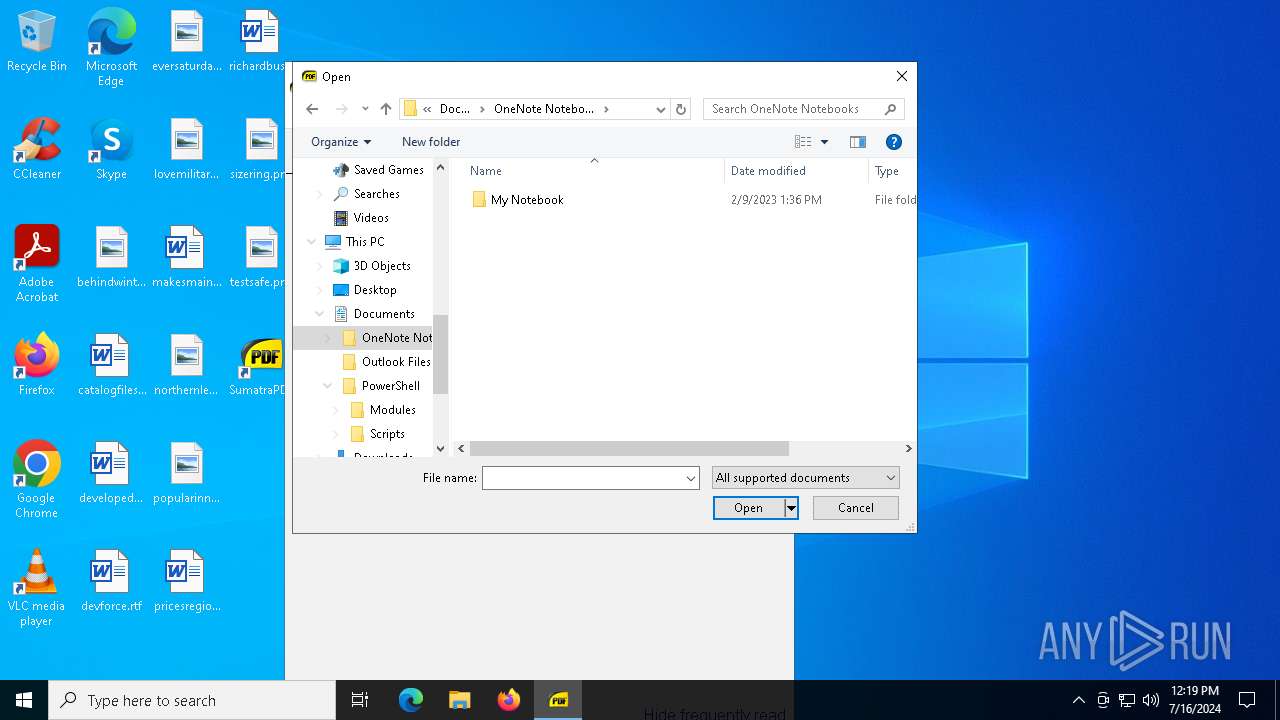Select the My Notebook folder
This screenshot has width=1280, height=720.
(x=527, y=200)
